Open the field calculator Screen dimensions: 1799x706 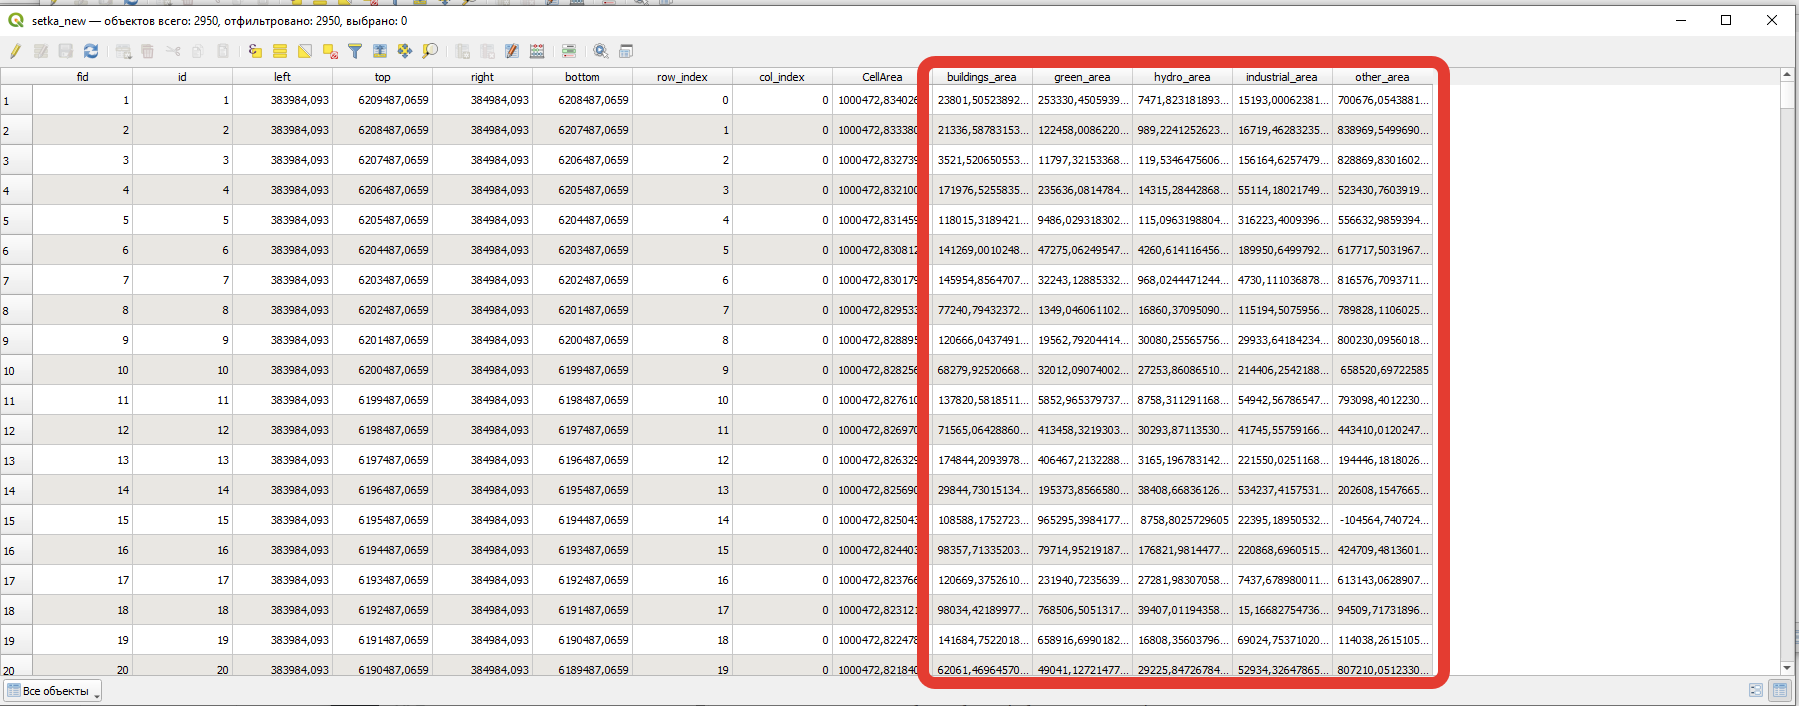tap(537, 51)
